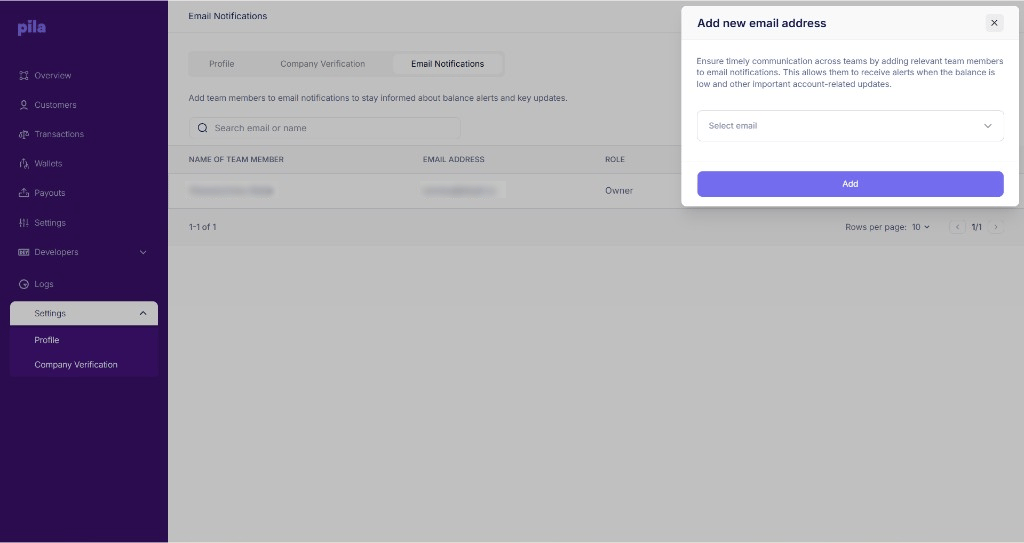1024x543 pixels.
Task: Open Company Verification in sidebar submenu
Action: pyautogui.click(x=76, y=365)
